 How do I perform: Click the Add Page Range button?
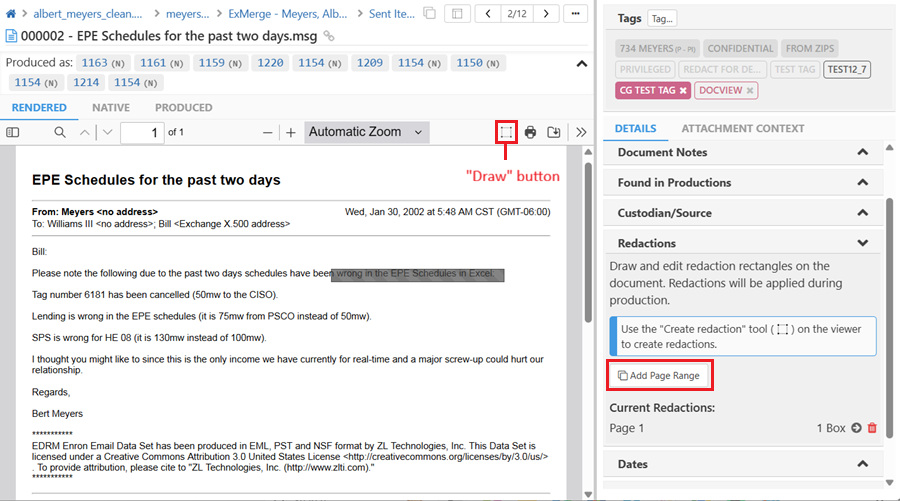(659, 376)
